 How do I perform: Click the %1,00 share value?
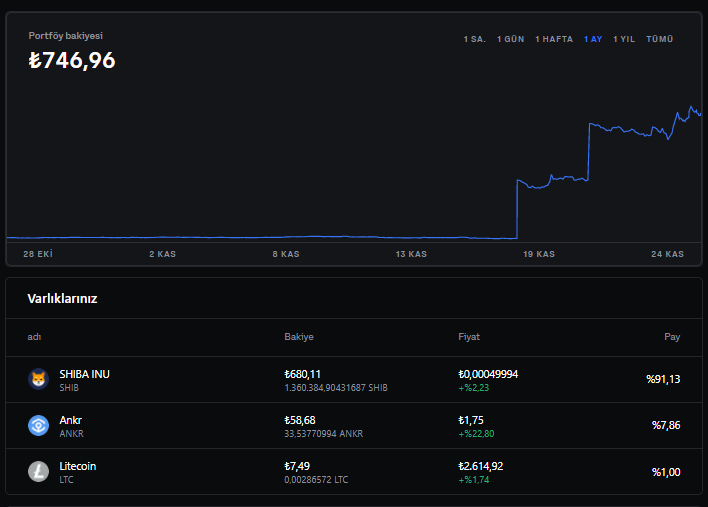pos(666,472)
